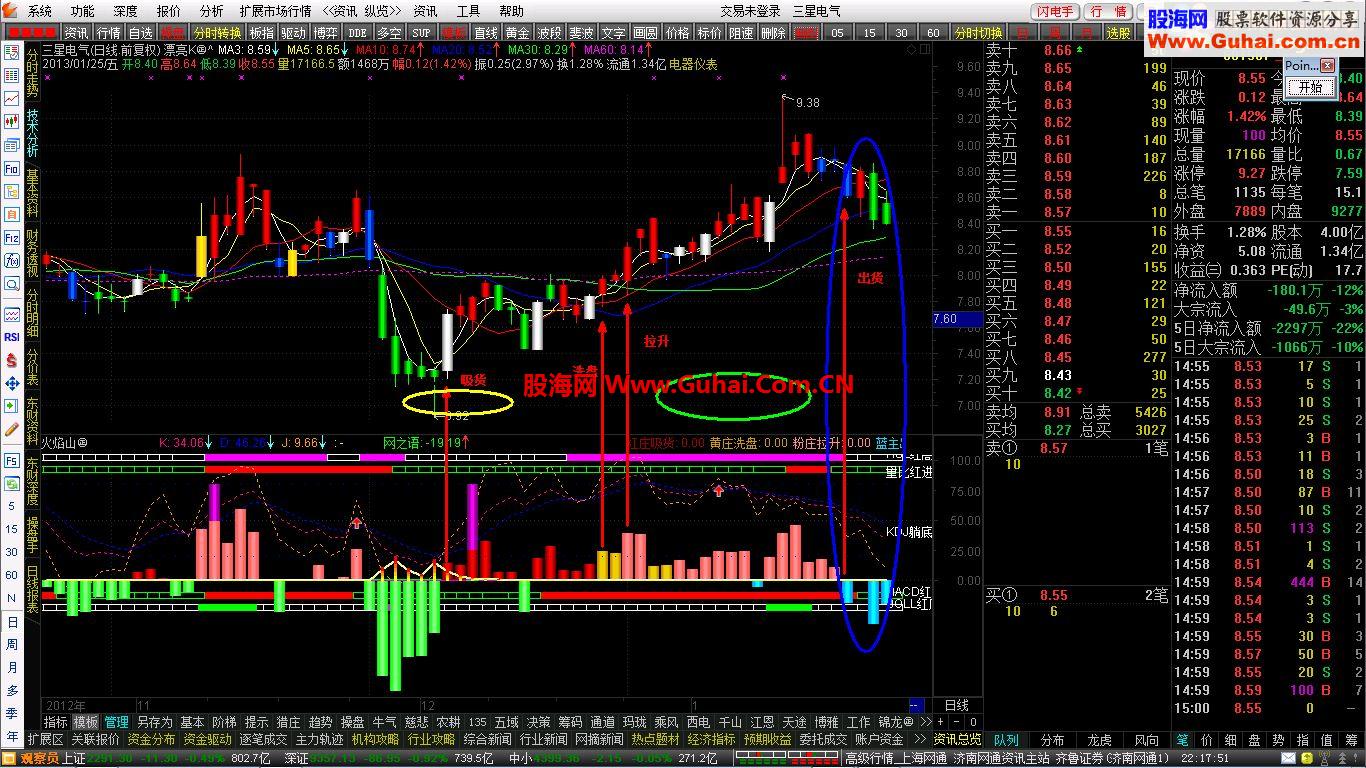Open the 系统 menu
The height and width of the screenshot is (768, 1366).
click(x=40, y=11)
